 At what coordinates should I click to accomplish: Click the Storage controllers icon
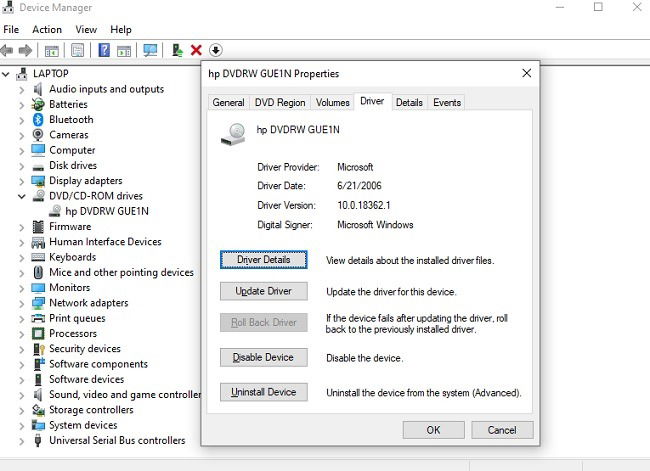coord(38,410)
